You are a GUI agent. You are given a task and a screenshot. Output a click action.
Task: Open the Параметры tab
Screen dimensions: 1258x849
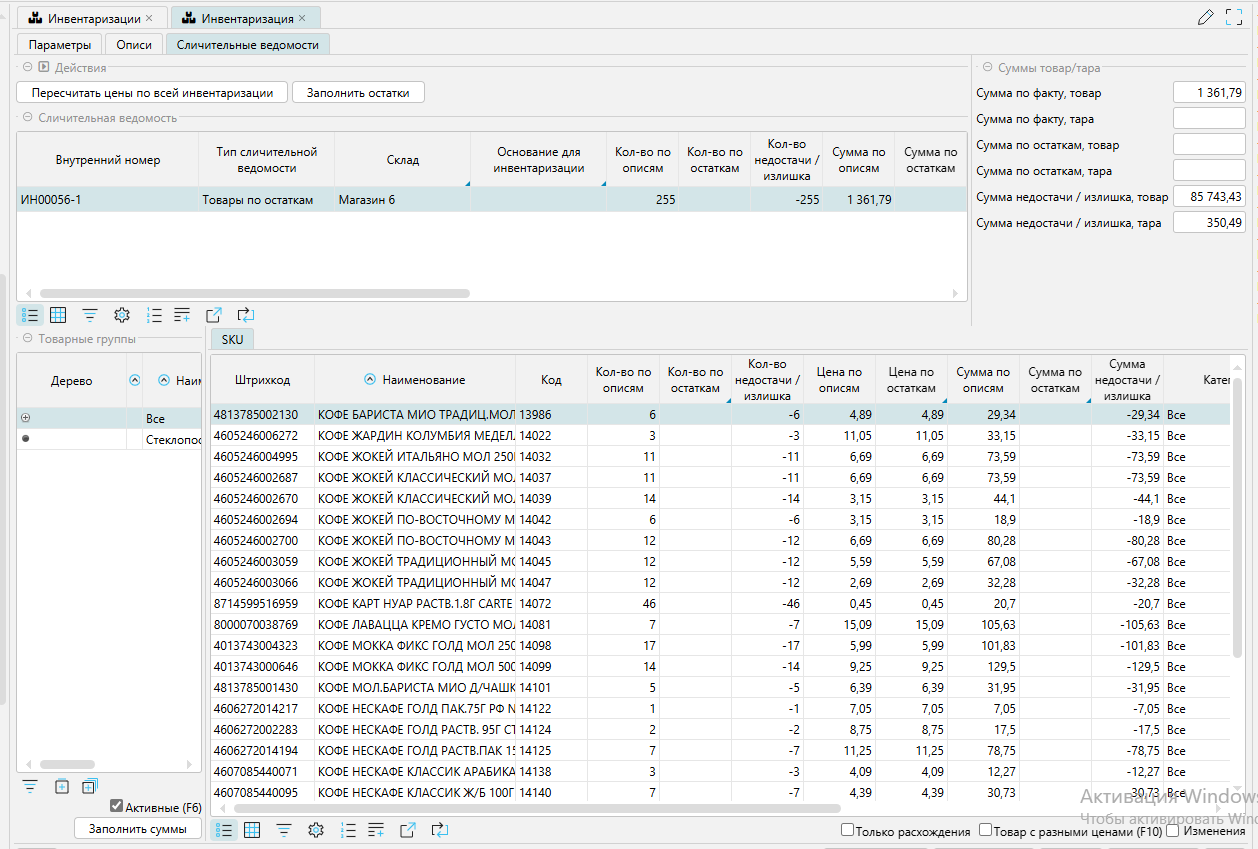click(60, 45)
